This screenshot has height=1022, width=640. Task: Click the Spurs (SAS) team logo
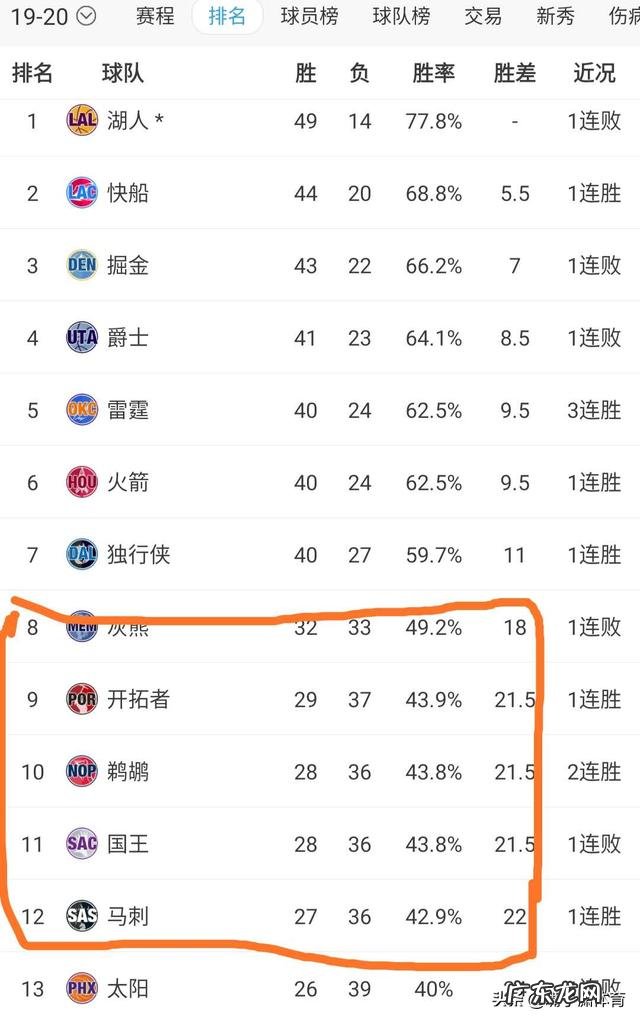tap(81, 917)
